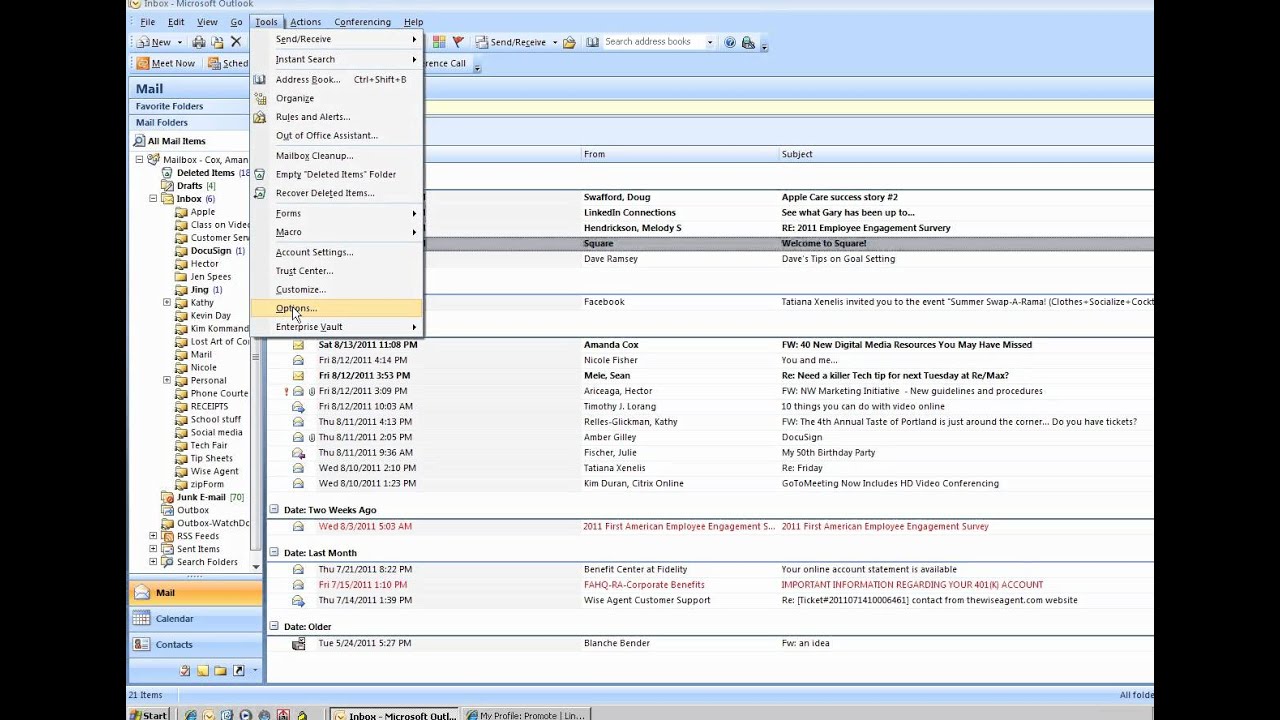
Task: Choose Trust Center... in Tools menu
Action: pos(336,271)
